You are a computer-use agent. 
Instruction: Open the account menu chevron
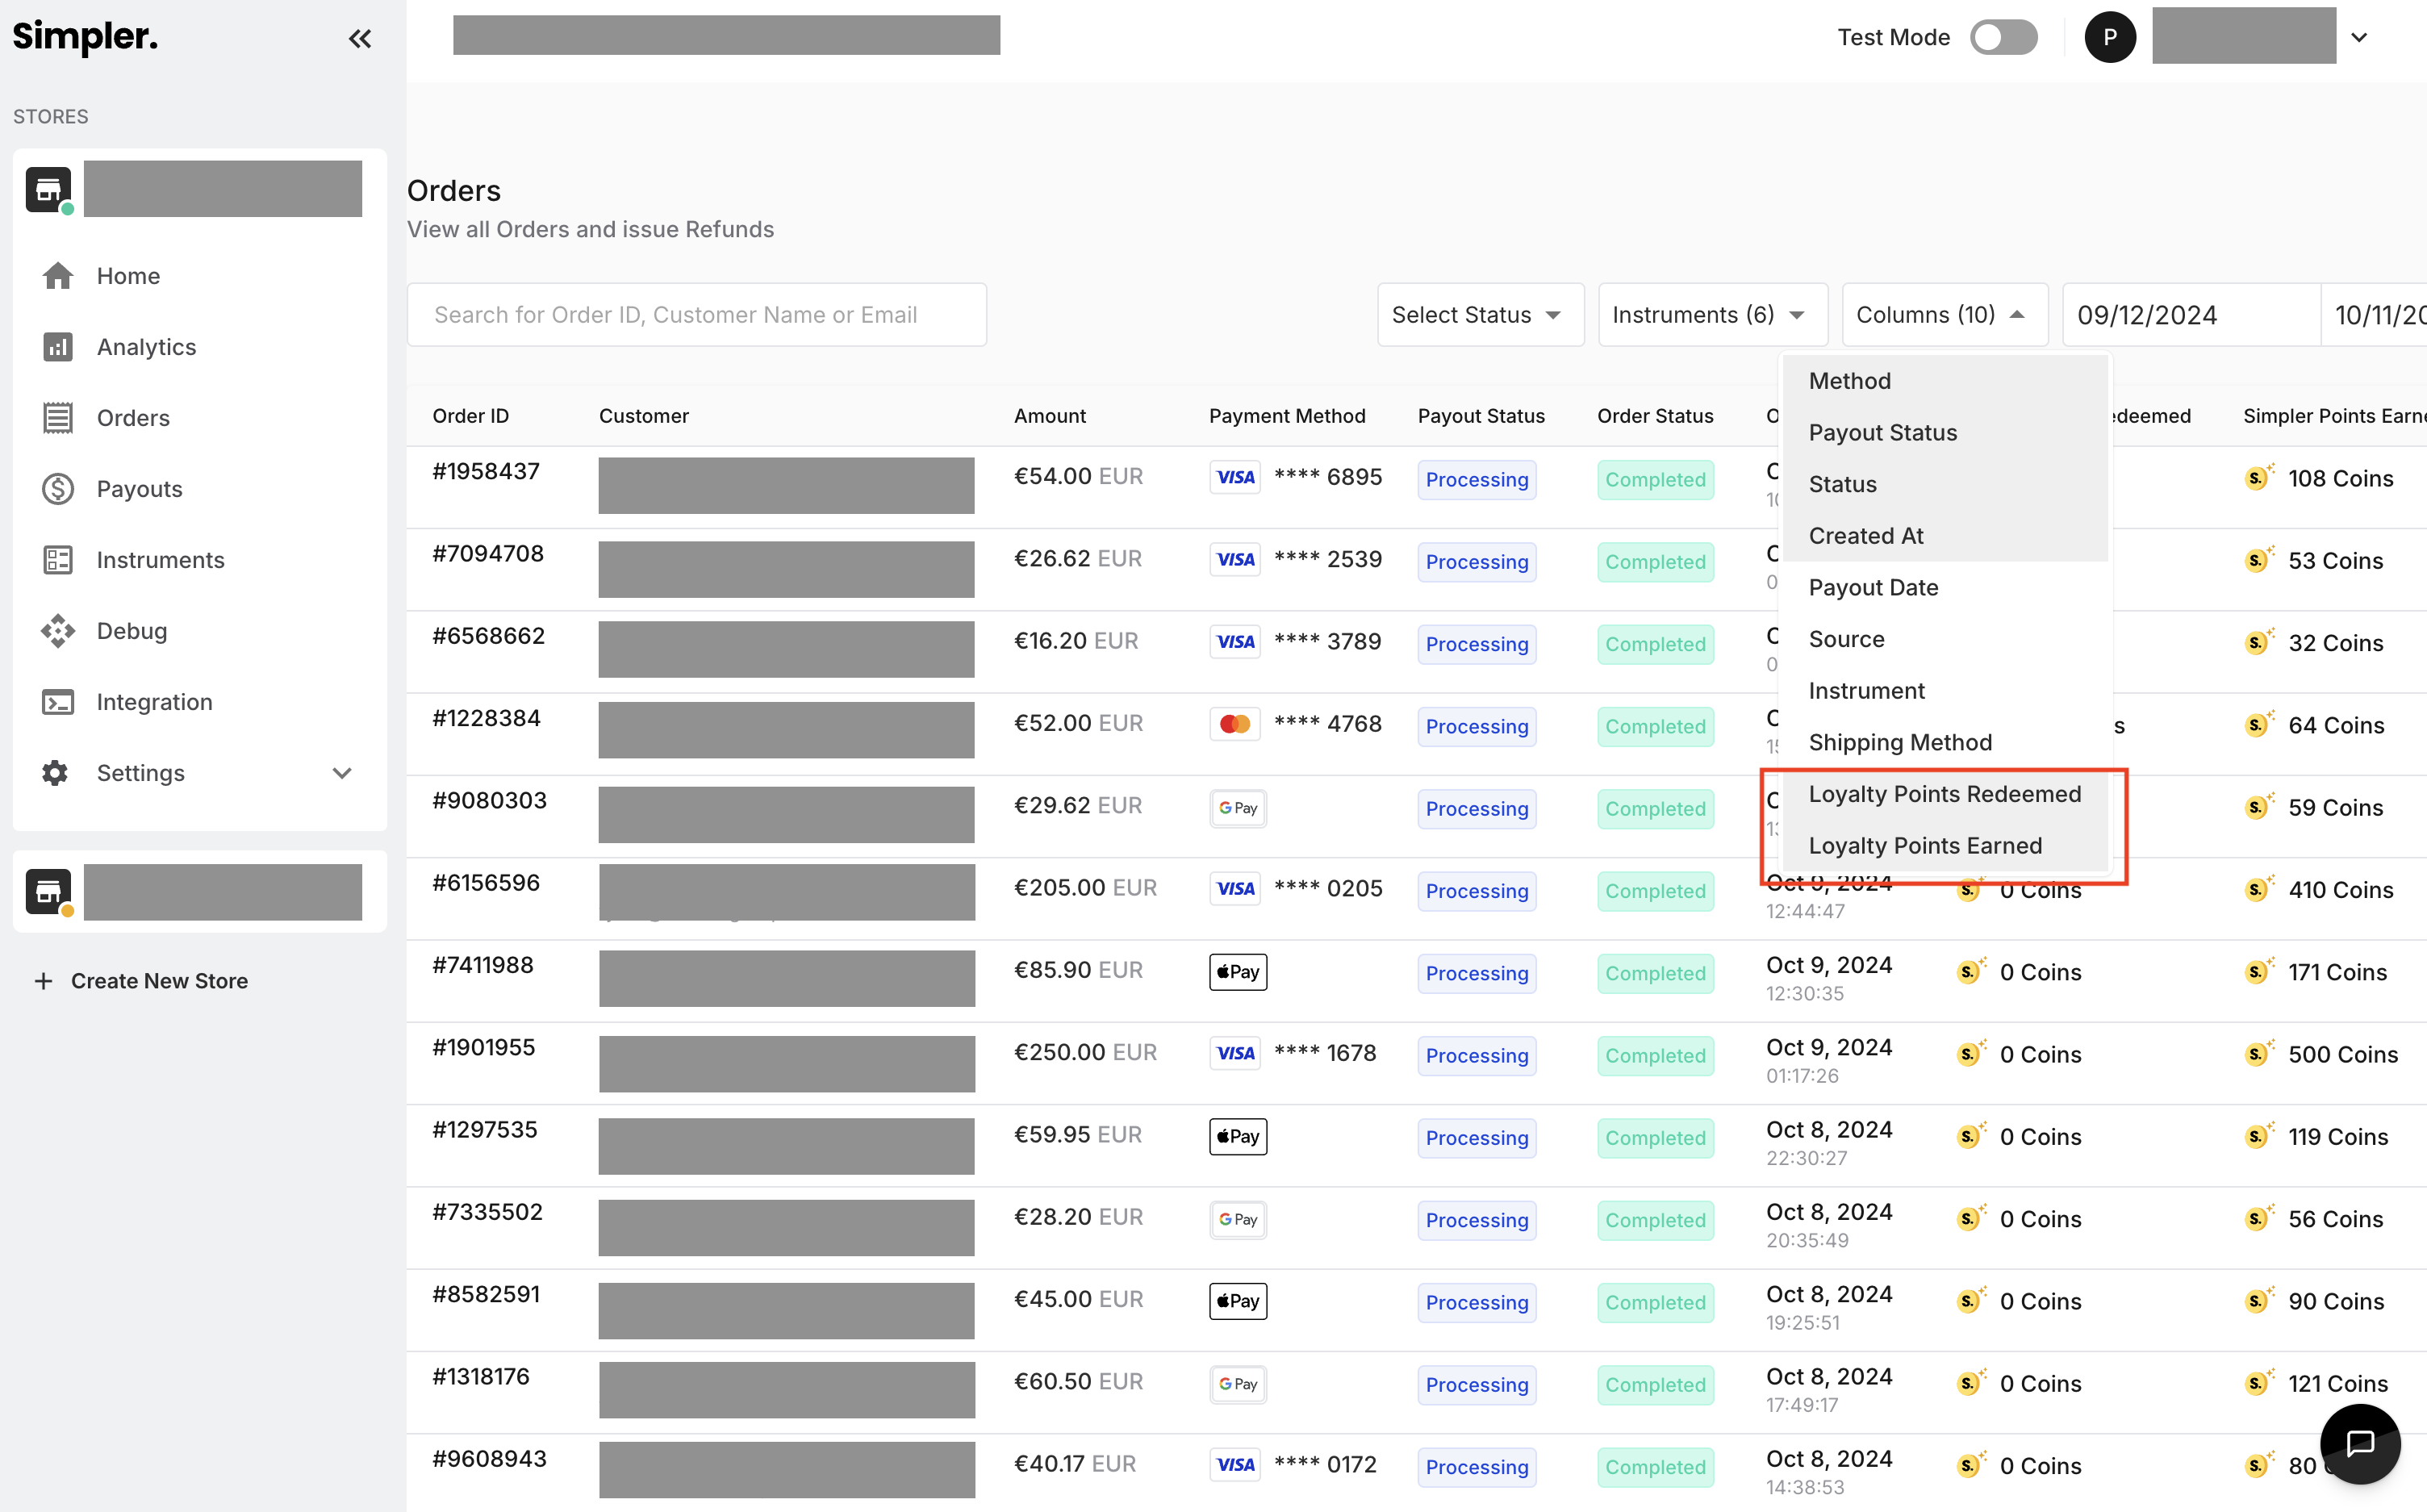coord(2359,37)
